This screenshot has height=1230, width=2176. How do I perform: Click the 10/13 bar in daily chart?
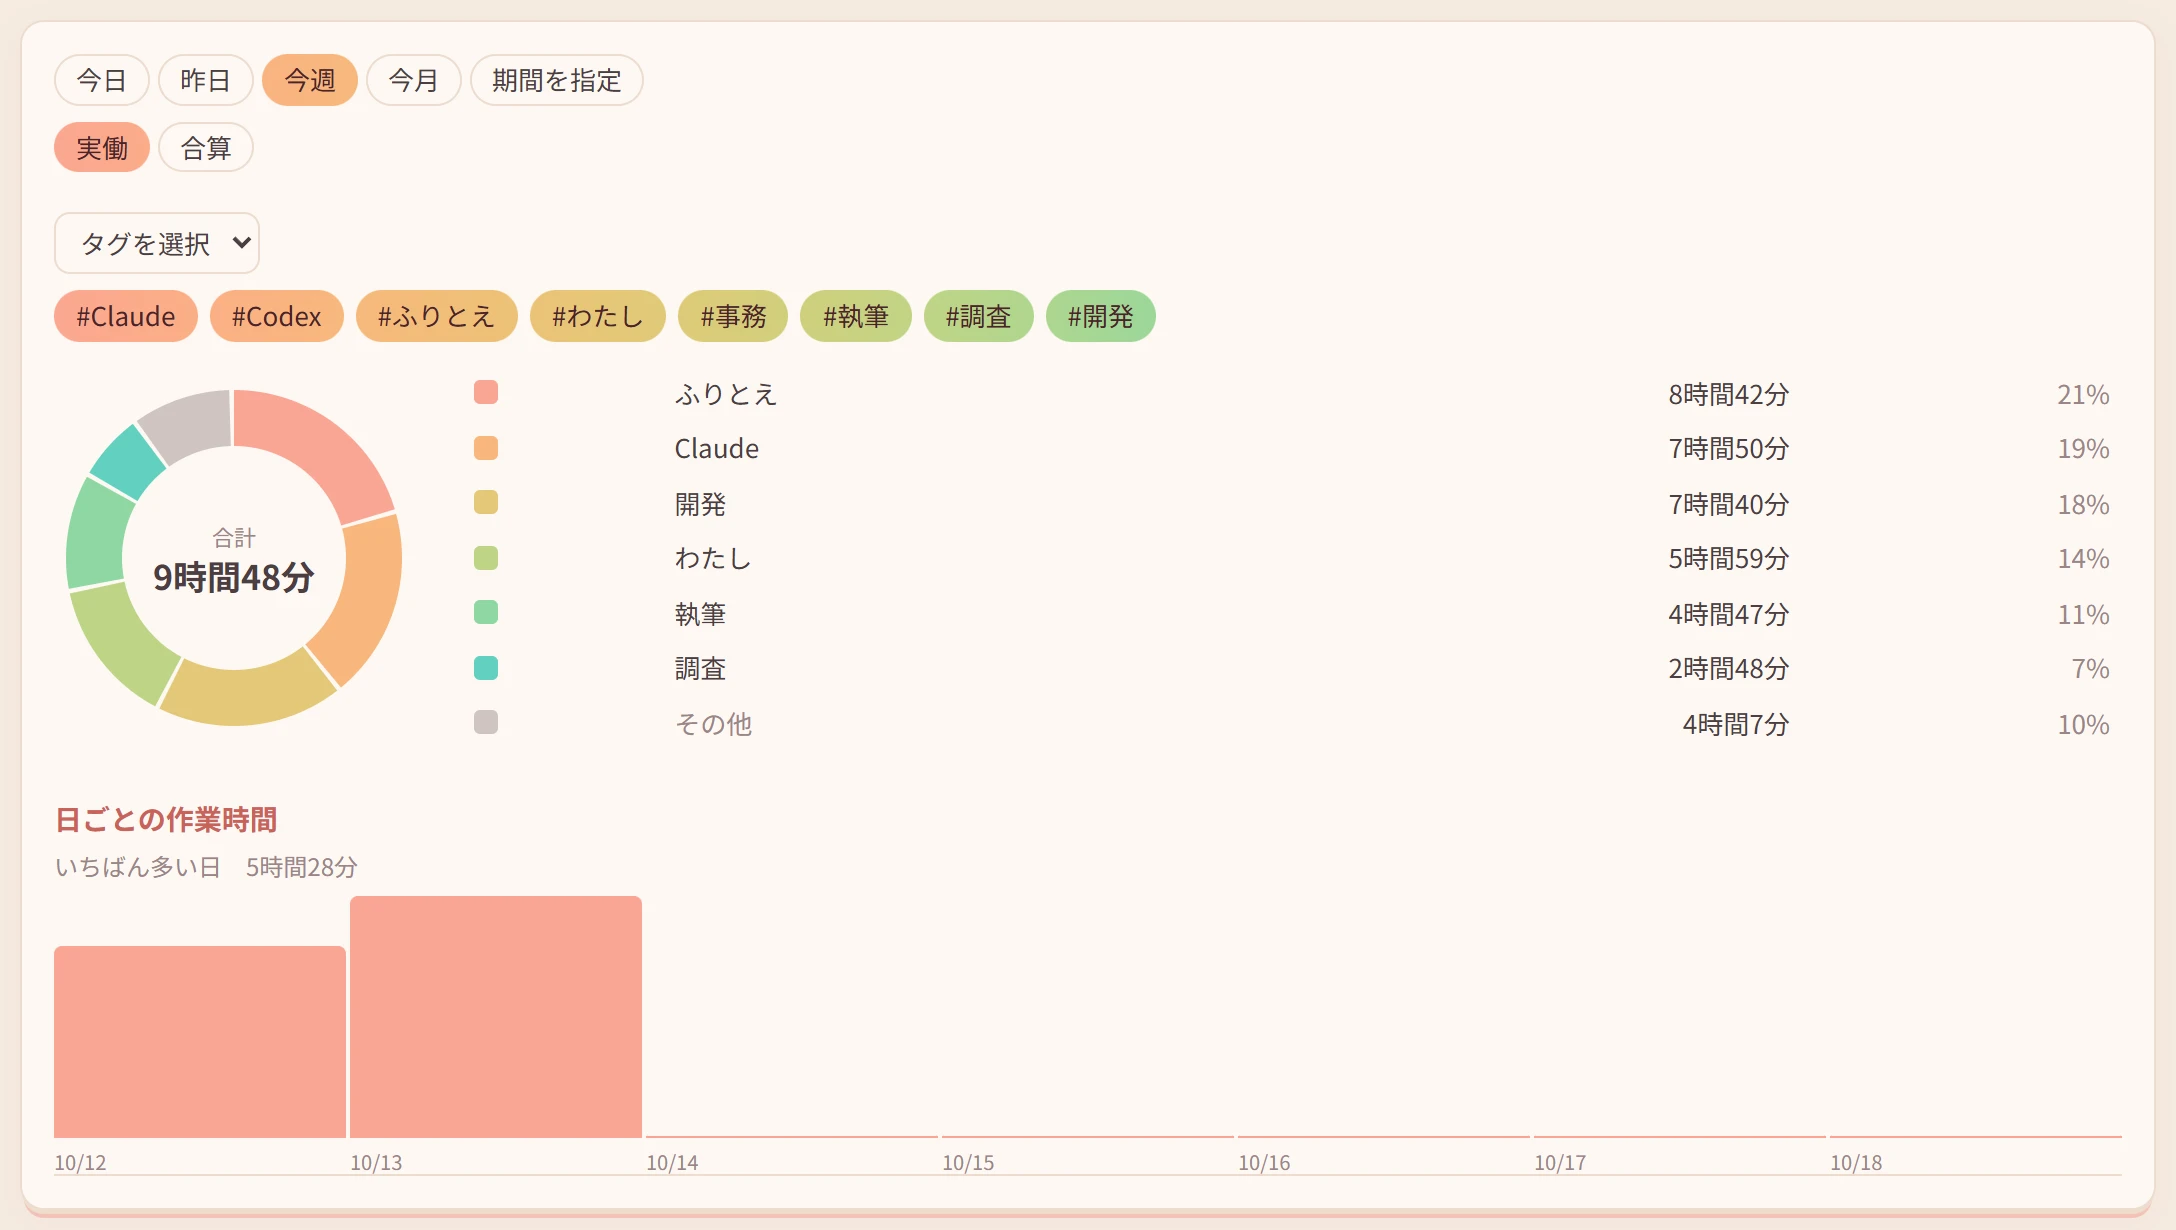[x=496, y=1017]
